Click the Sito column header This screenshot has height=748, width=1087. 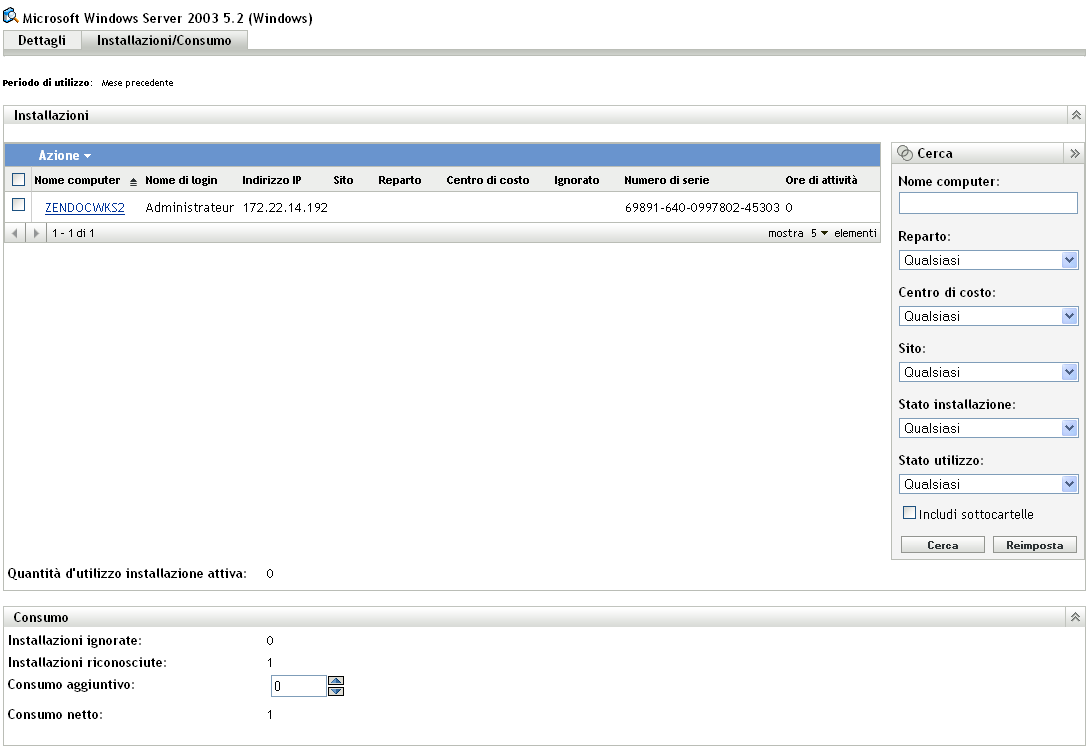[343, 180]
